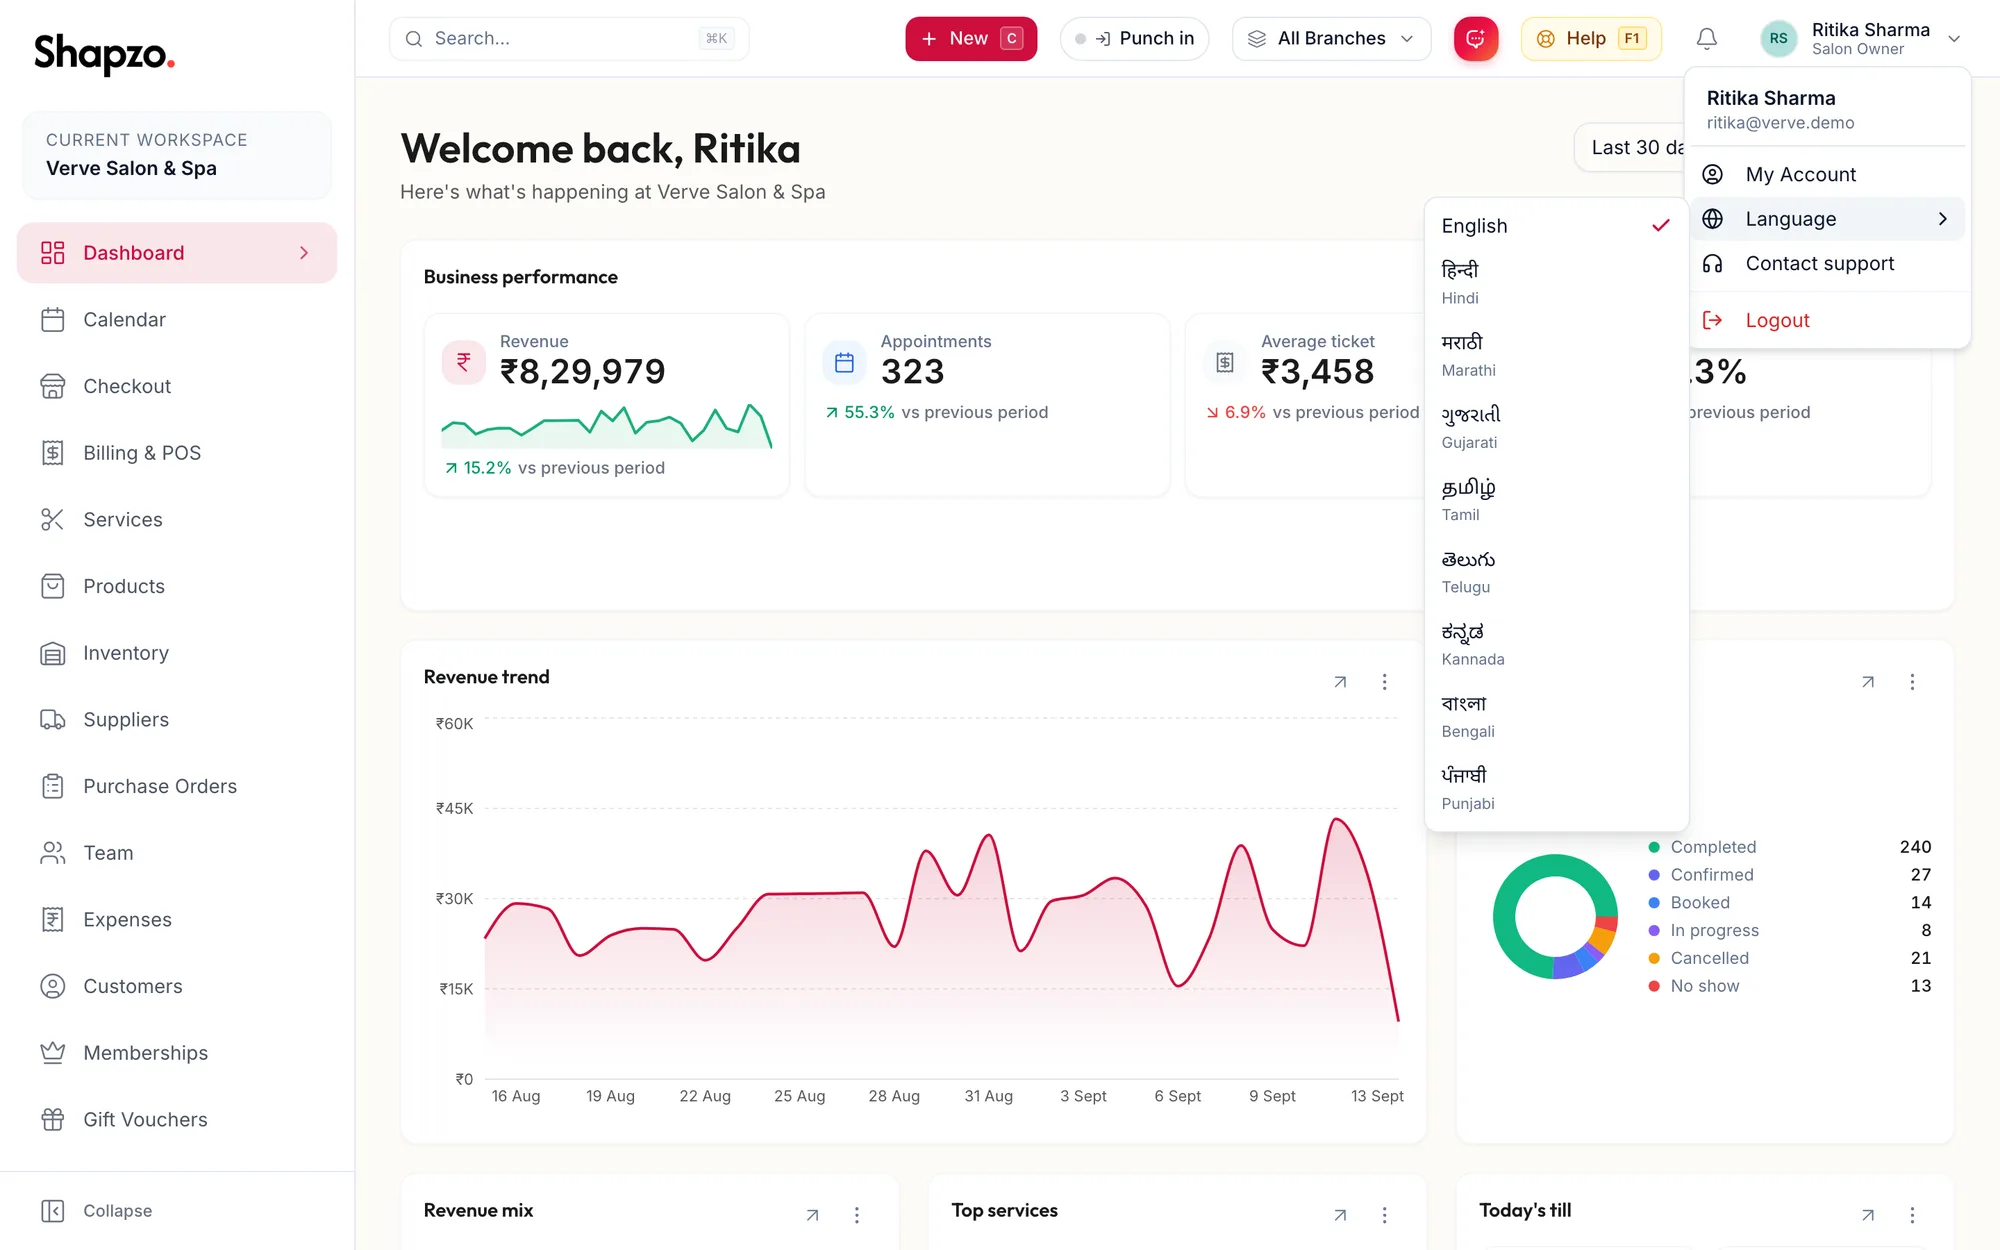This screenshot has width=2000, height=1250.
Task: Switch language to Marathi
Action: coord(1556,355)
